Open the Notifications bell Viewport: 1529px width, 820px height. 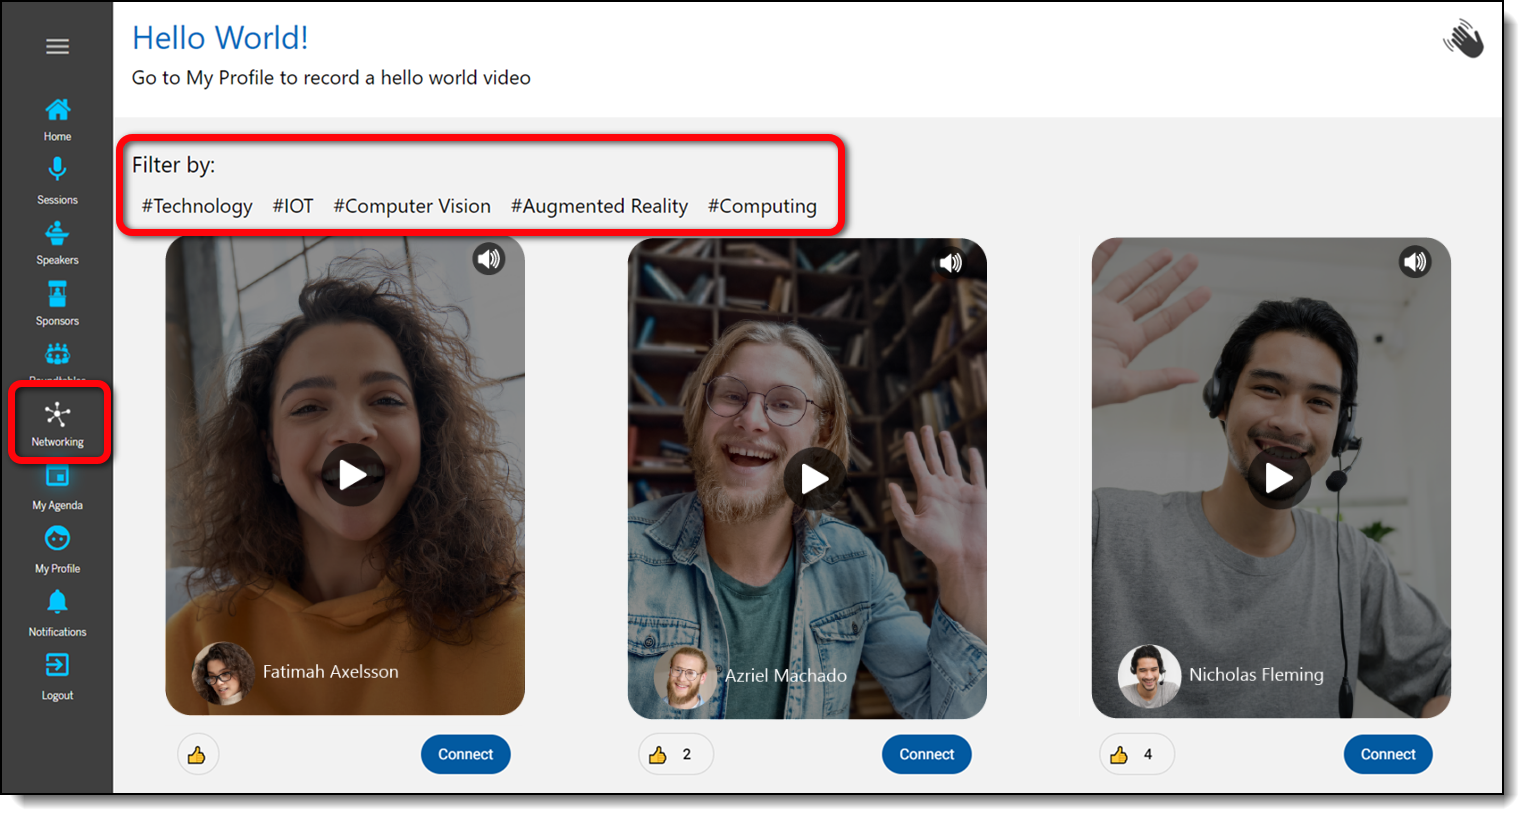click(x=57, y=602)
